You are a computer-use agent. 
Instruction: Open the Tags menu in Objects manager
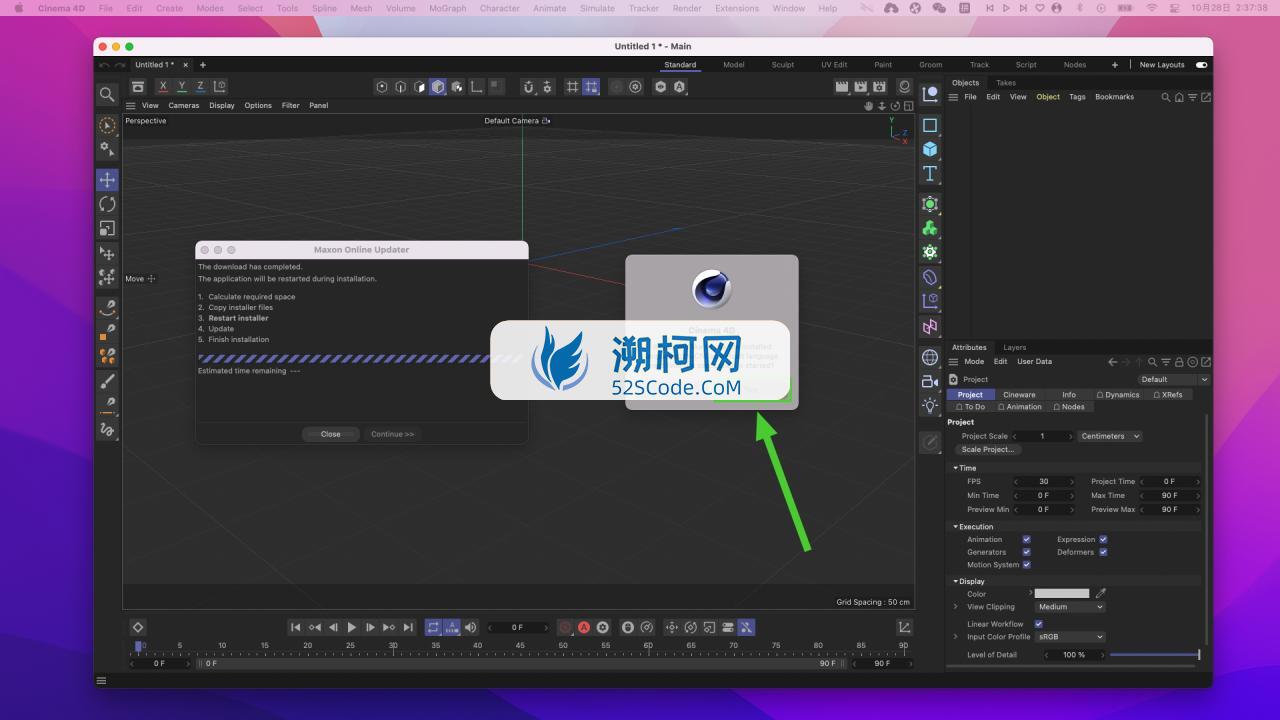tap(1077, 97)
